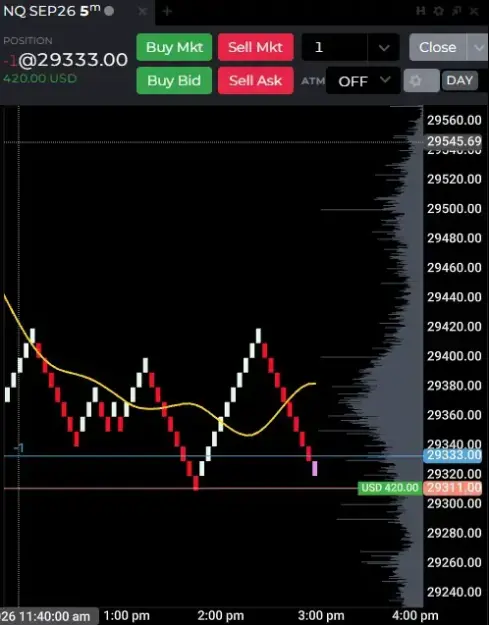Select 29333.00 position price marker
489x625 pixels.
coord(452,455)
